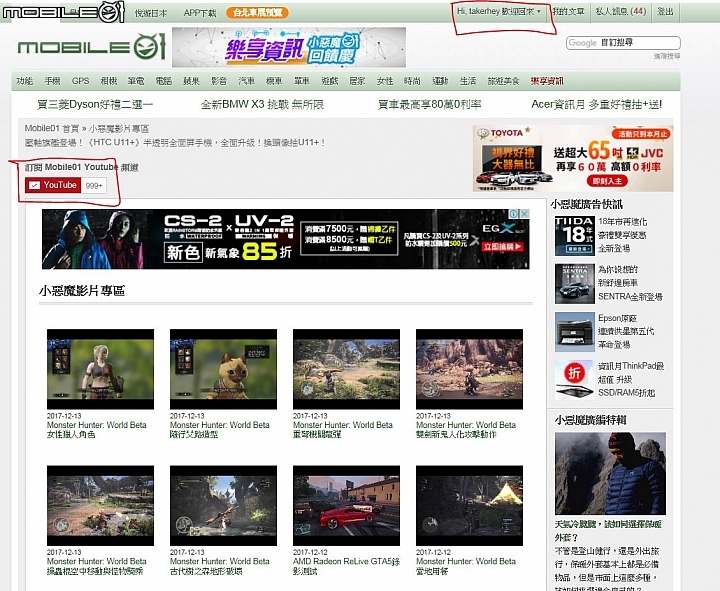The image size is (720, 591).
Task: Select red 樂享資訊 in the navigation bar
Action: pos(547,81)
